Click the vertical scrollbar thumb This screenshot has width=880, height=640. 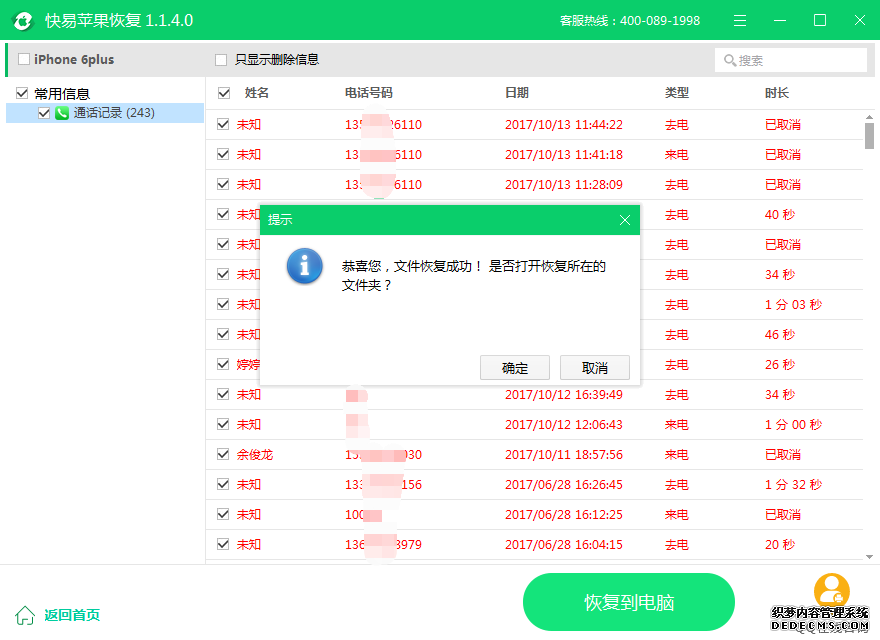click(869, 136)
